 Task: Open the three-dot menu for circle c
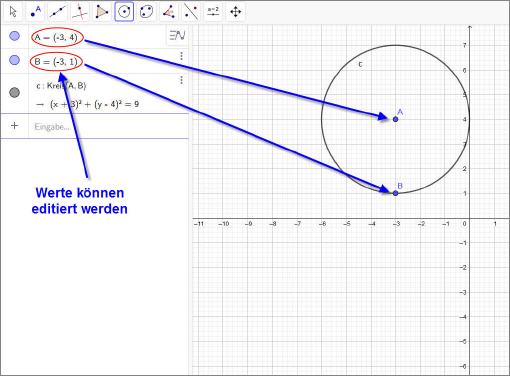[181, 80]
